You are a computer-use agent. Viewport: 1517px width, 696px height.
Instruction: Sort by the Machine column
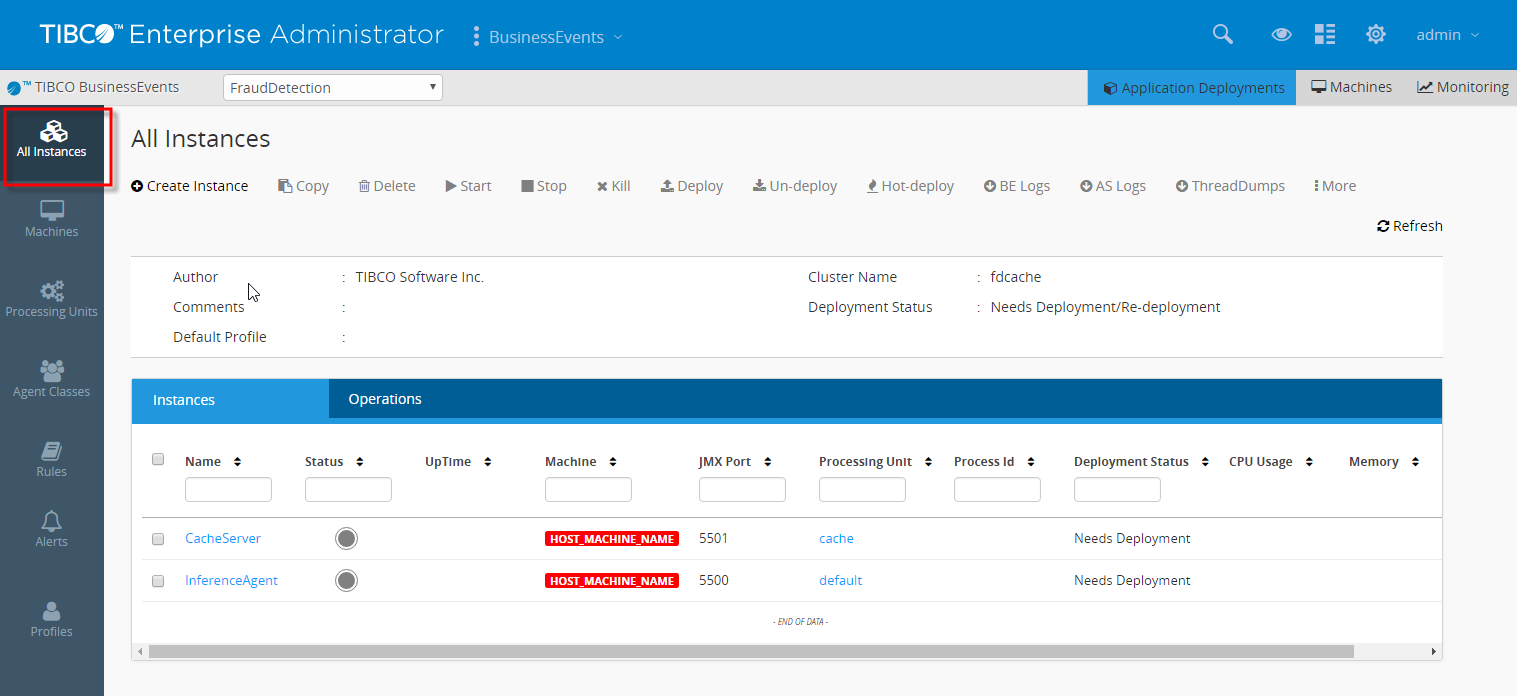[613, 462]
